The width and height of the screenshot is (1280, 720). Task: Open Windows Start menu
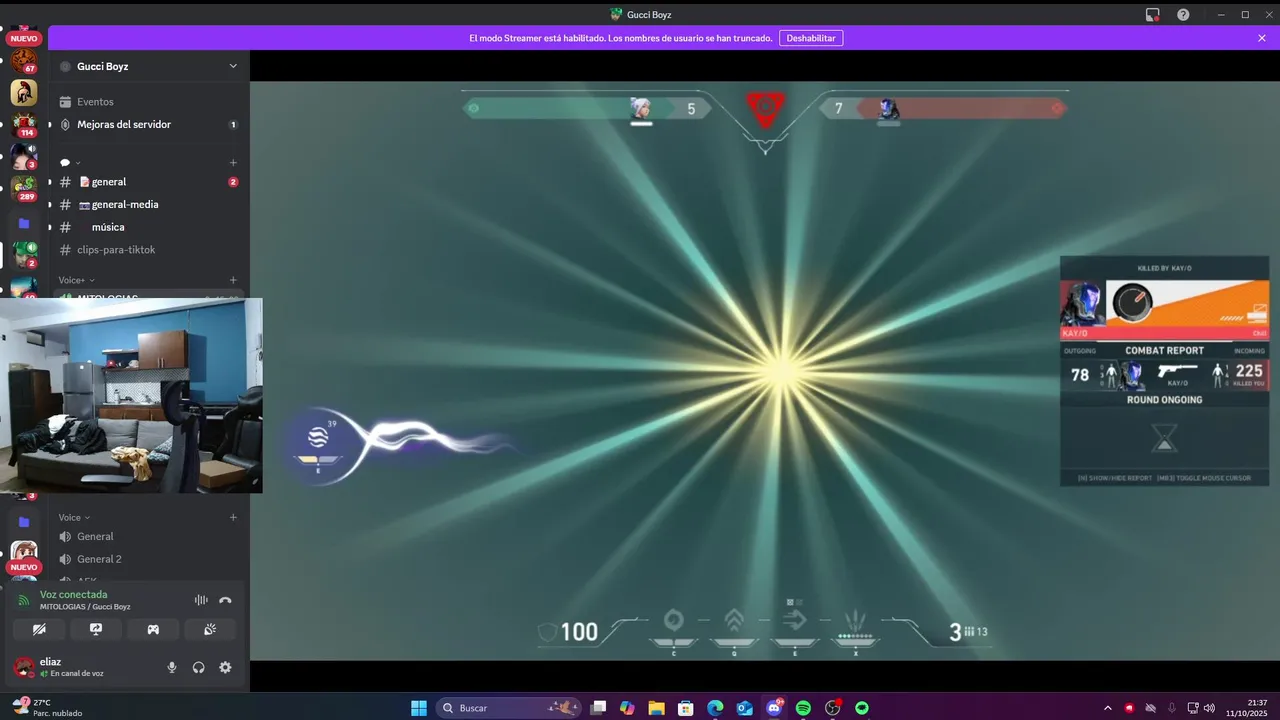click(x=419, y=708)
